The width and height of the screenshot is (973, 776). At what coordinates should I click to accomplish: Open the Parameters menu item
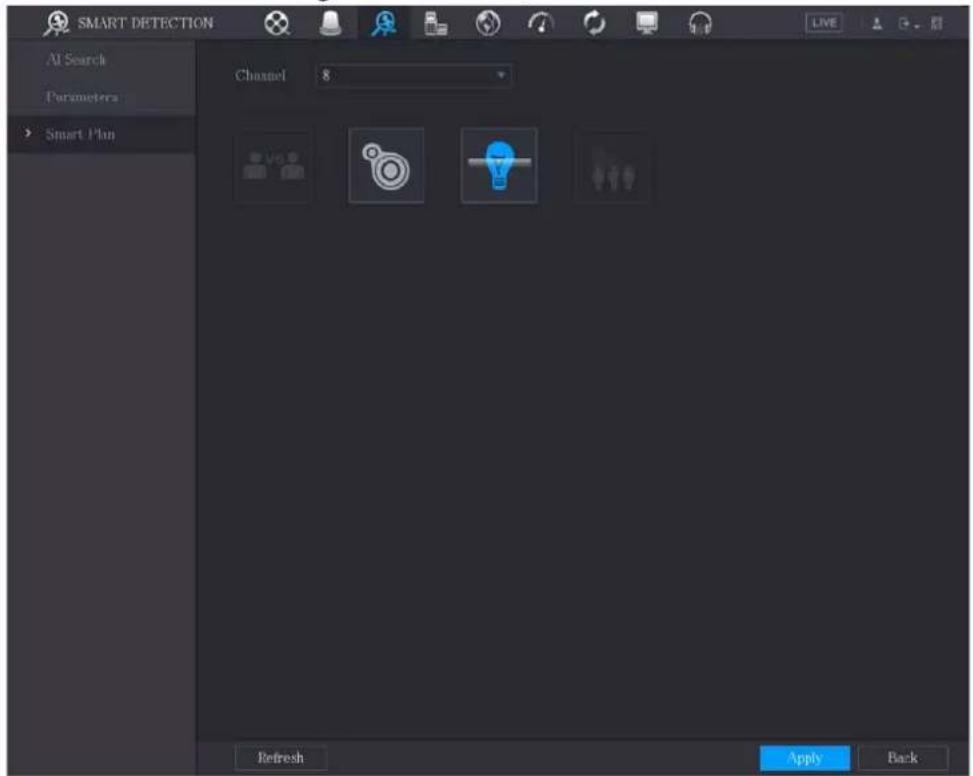coord(82,97)
